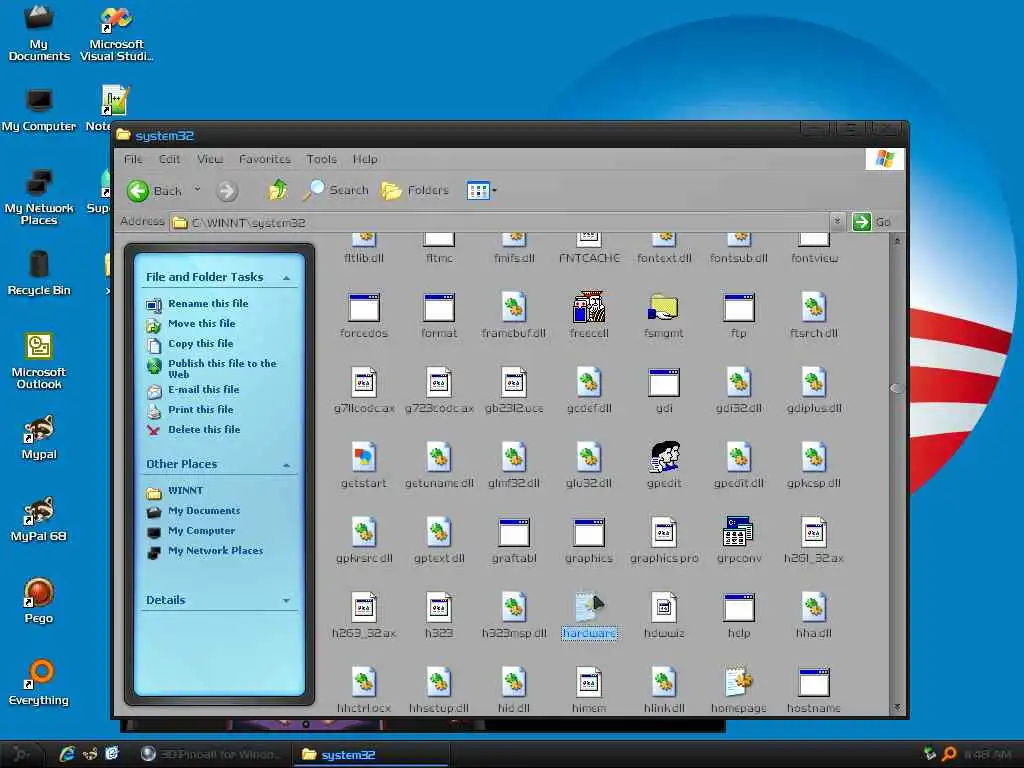The width and height of the screenshot is (1024, 768).
Task: Select the homepage file icon
Action: 739,682
